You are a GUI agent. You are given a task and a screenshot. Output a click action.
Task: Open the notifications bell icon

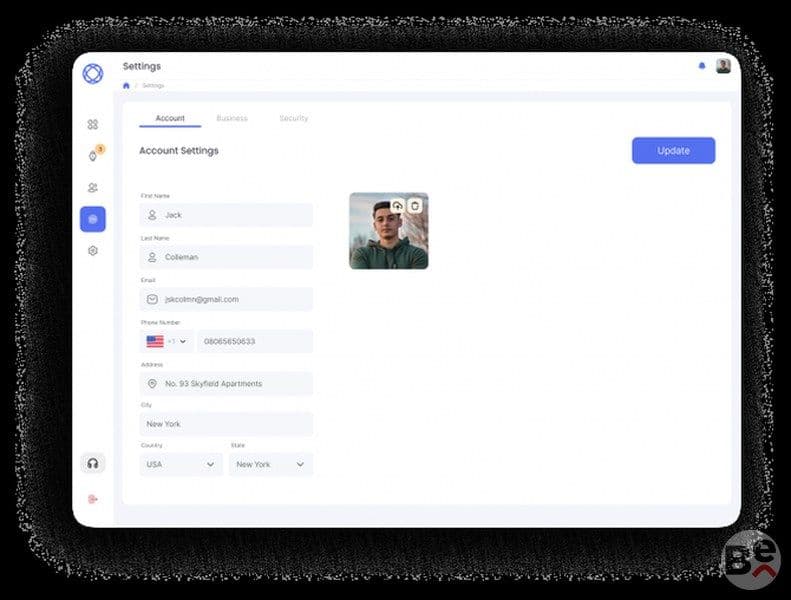click(702, 66)
